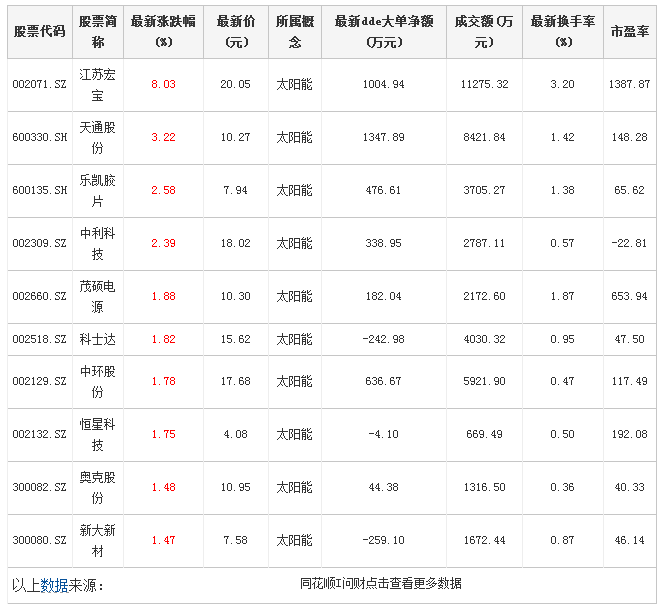Click the dde net amount -242.98

coord(384,339)
